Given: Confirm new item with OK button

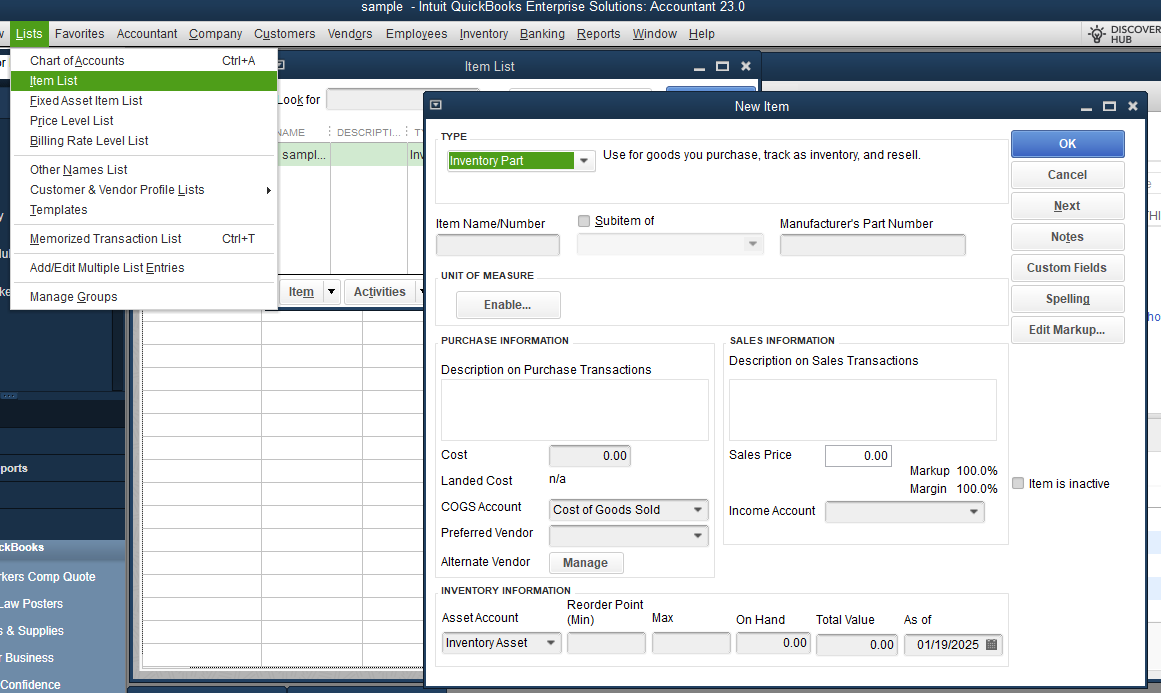Looking at the screenshot, I should 1067,144.
